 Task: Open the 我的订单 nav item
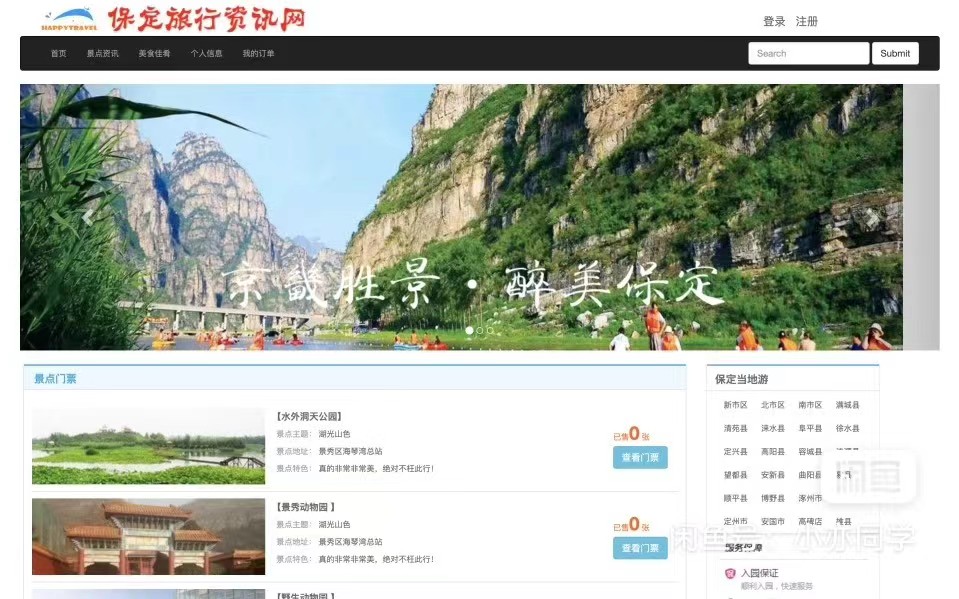tap(258, 53)
